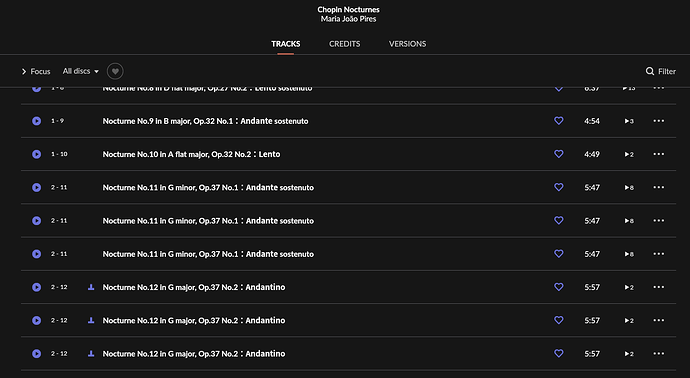Click the play count icon on Nocturne No.10
The width and height of the screenshot is (690, 378).
[x=629, y=154]
